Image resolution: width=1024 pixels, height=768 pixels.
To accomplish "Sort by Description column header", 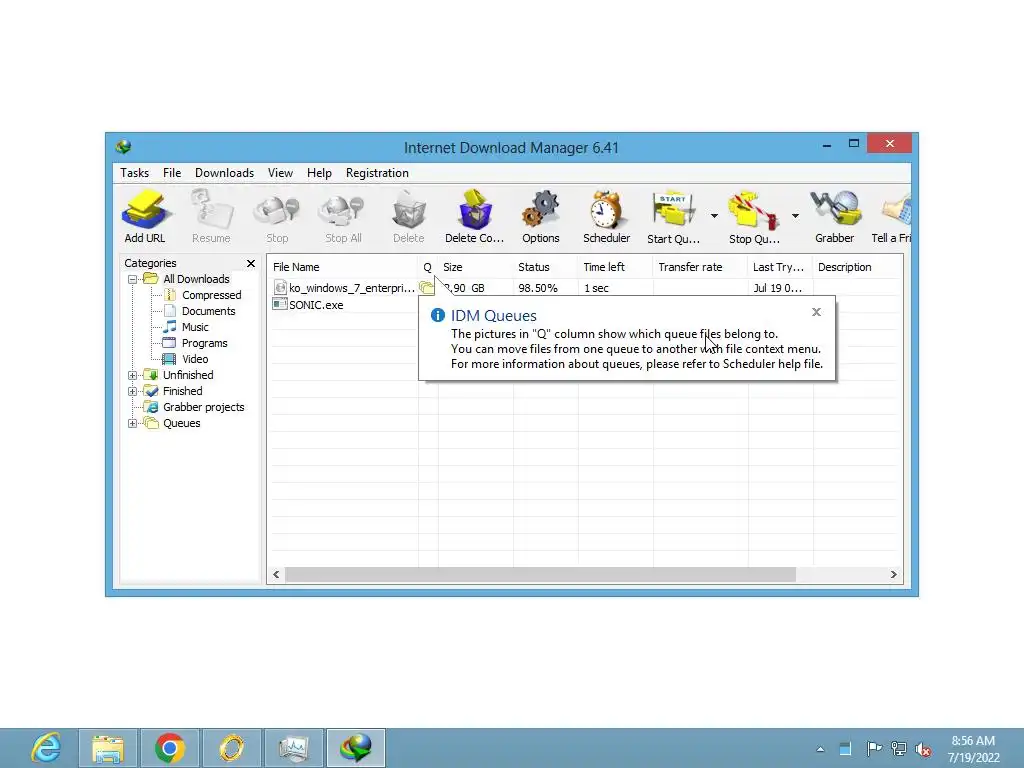I will [x=857, y=267].
